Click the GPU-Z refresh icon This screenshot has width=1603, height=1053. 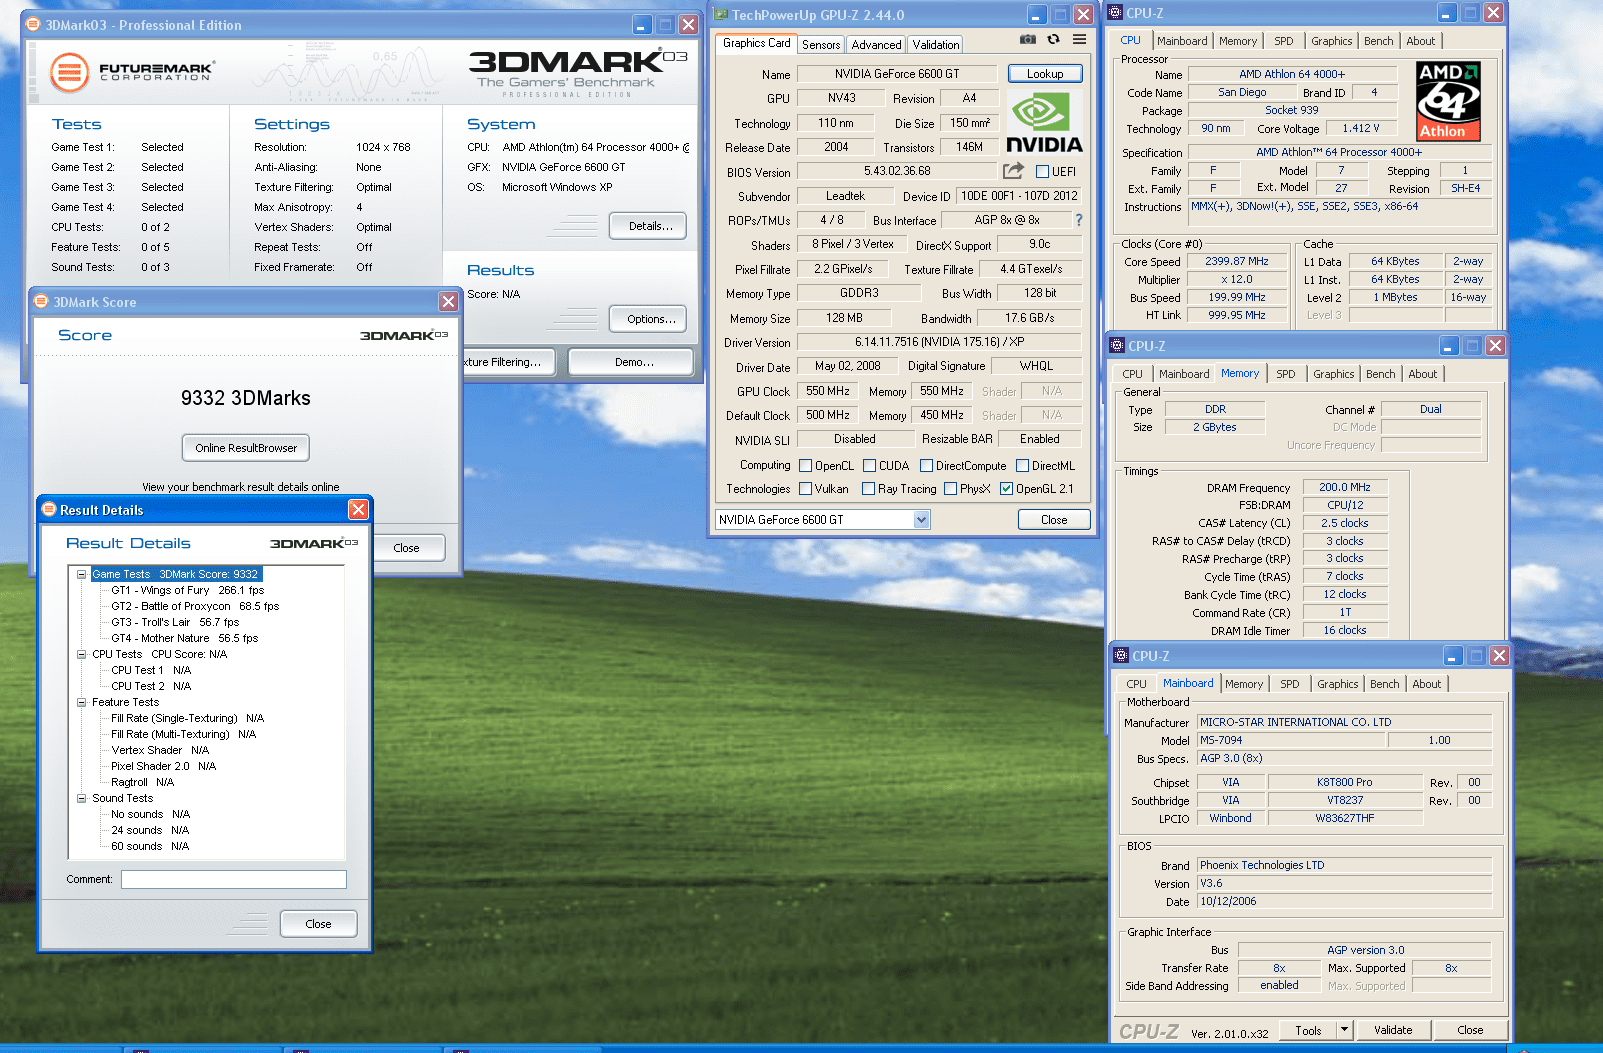tap(1053, 40)
